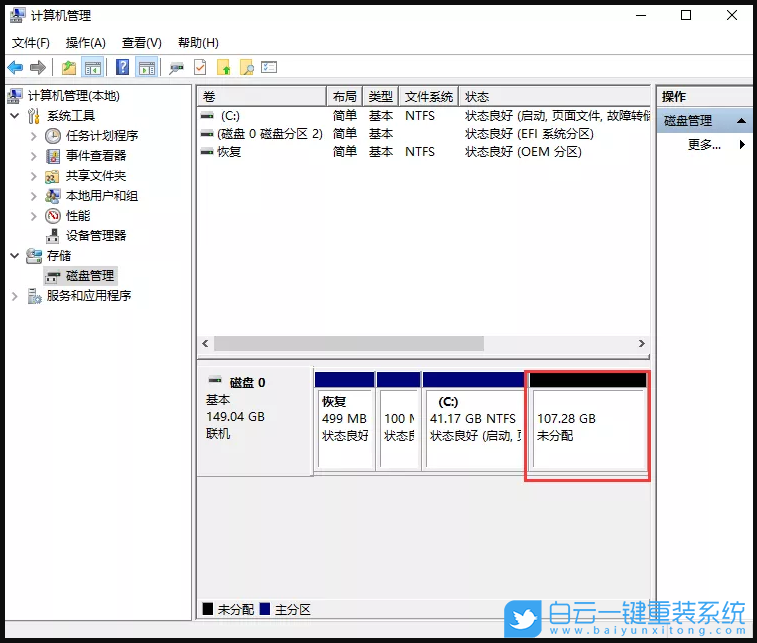Select the 100 MB EFI partition block
Viewport: 757px width, 643px height.
click(x=399, y=421)
